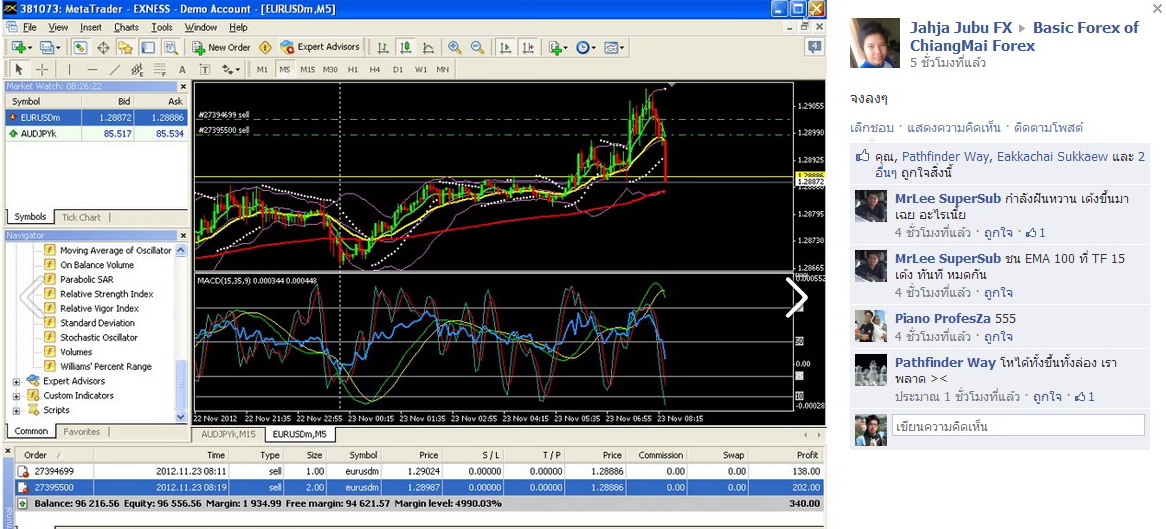
Task: Zoom out of the chart
Action: 477,47
